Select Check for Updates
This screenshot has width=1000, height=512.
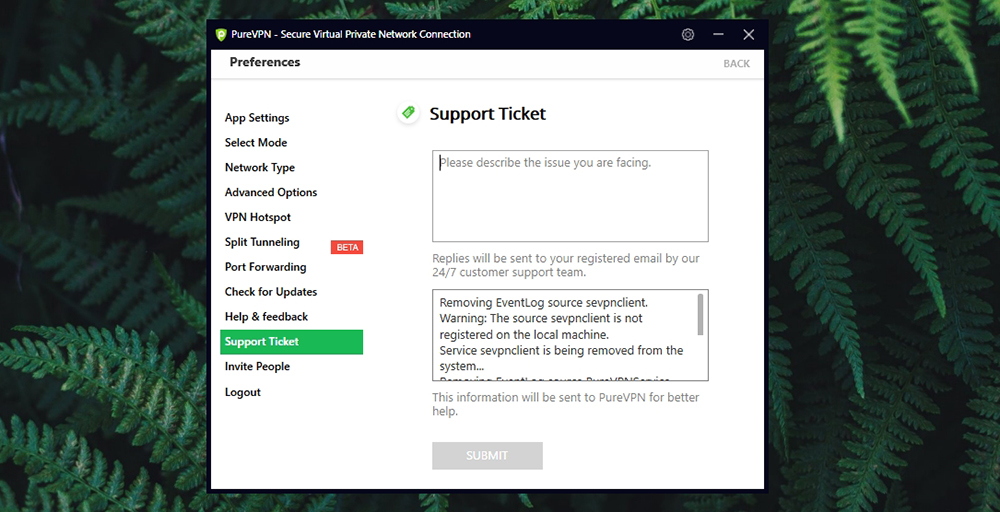coord(271,292)
